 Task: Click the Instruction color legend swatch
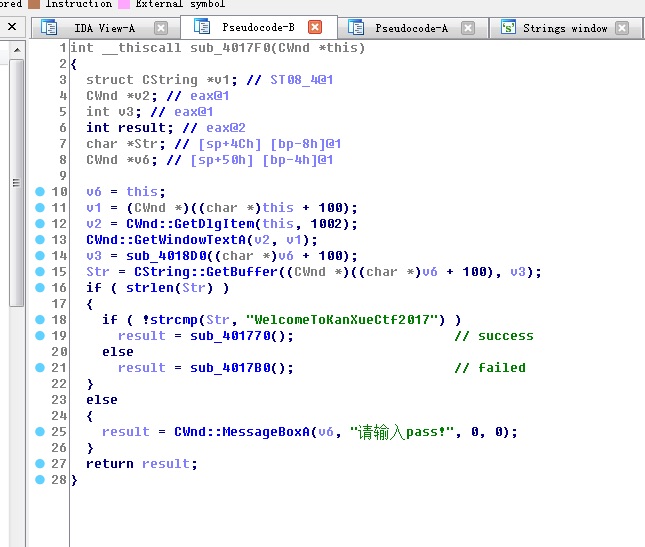coord(34,4)
